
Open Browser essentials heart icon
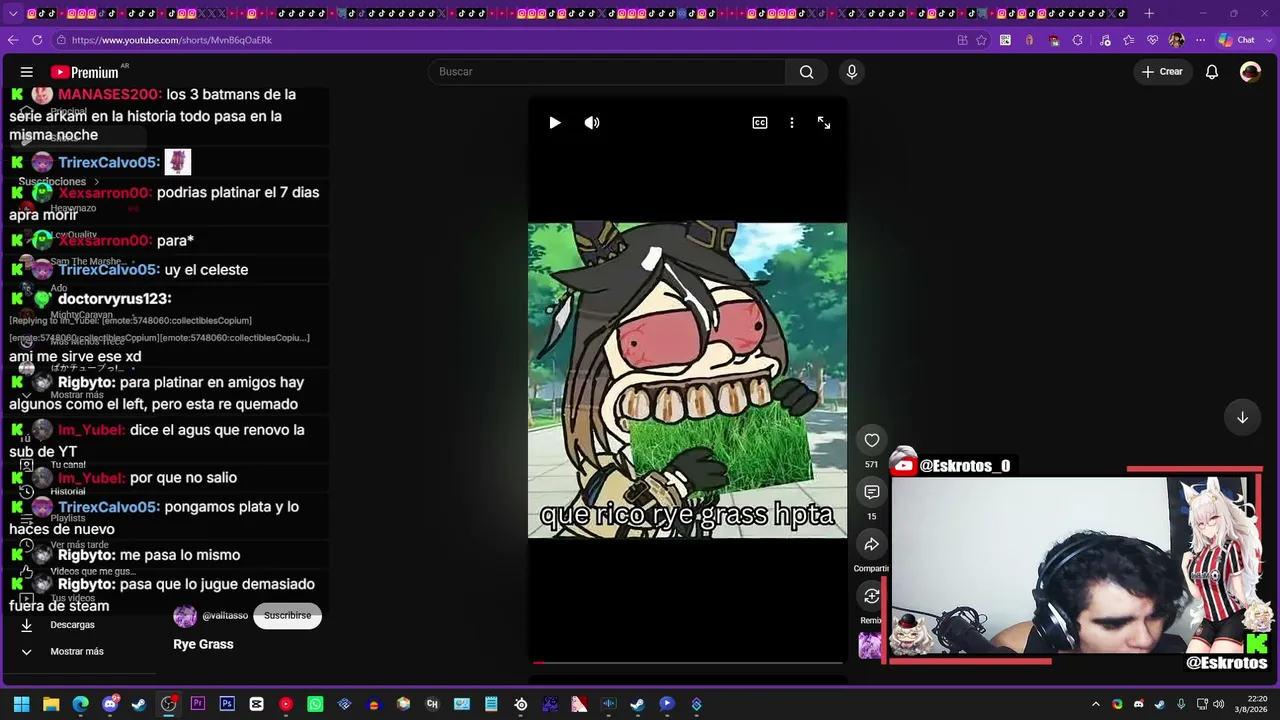click(1153, 40)
